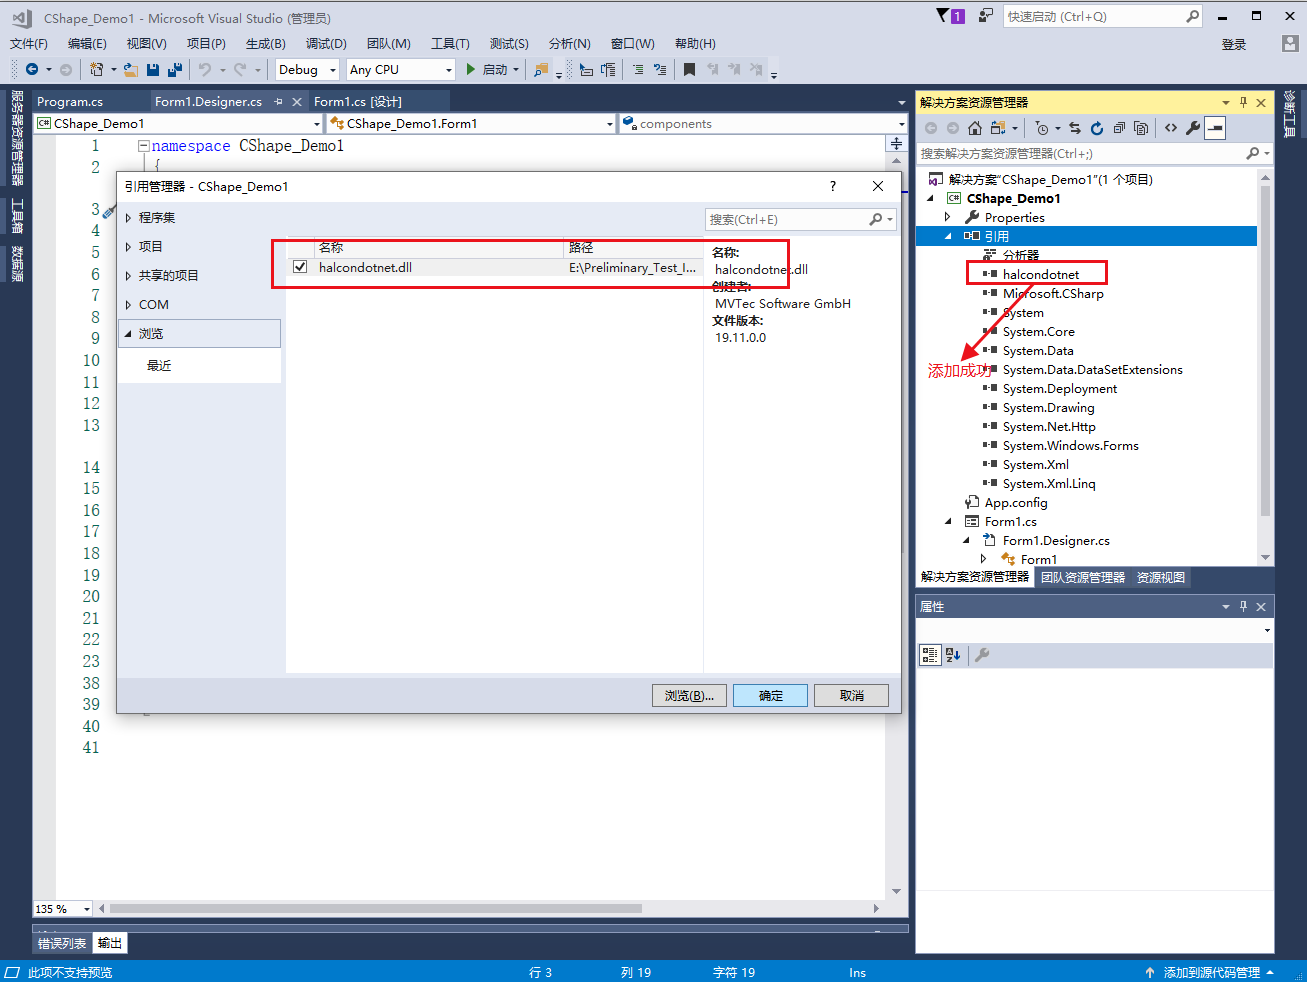
Task: Click the alphabetical sort icon in Properties panel
Action: (x=953, y=655)
